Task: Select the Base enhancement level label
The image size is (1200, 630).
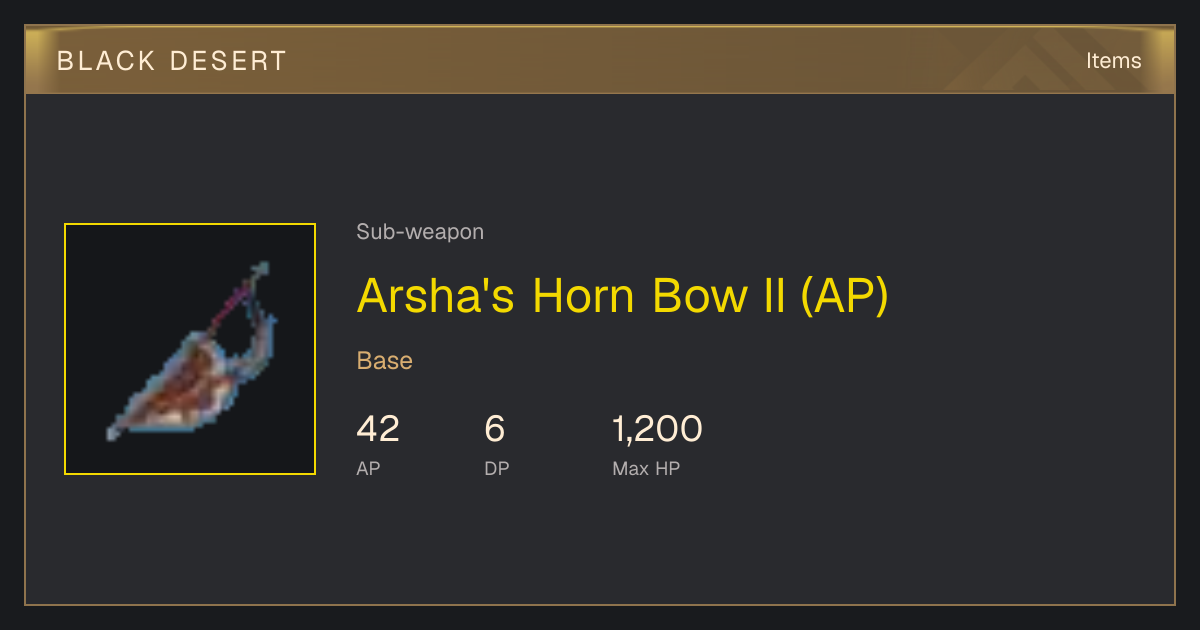Action: point(385,361)
